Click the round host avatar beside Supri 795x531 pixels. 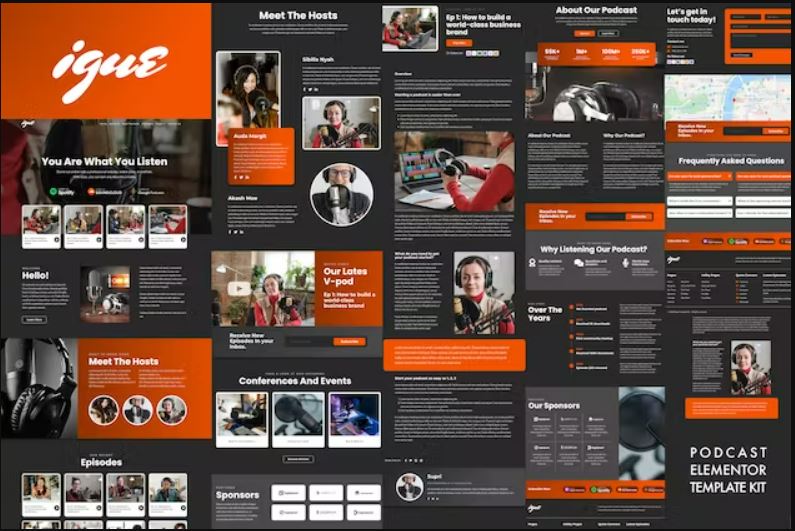pyautogui.click(x=409, y=486)
